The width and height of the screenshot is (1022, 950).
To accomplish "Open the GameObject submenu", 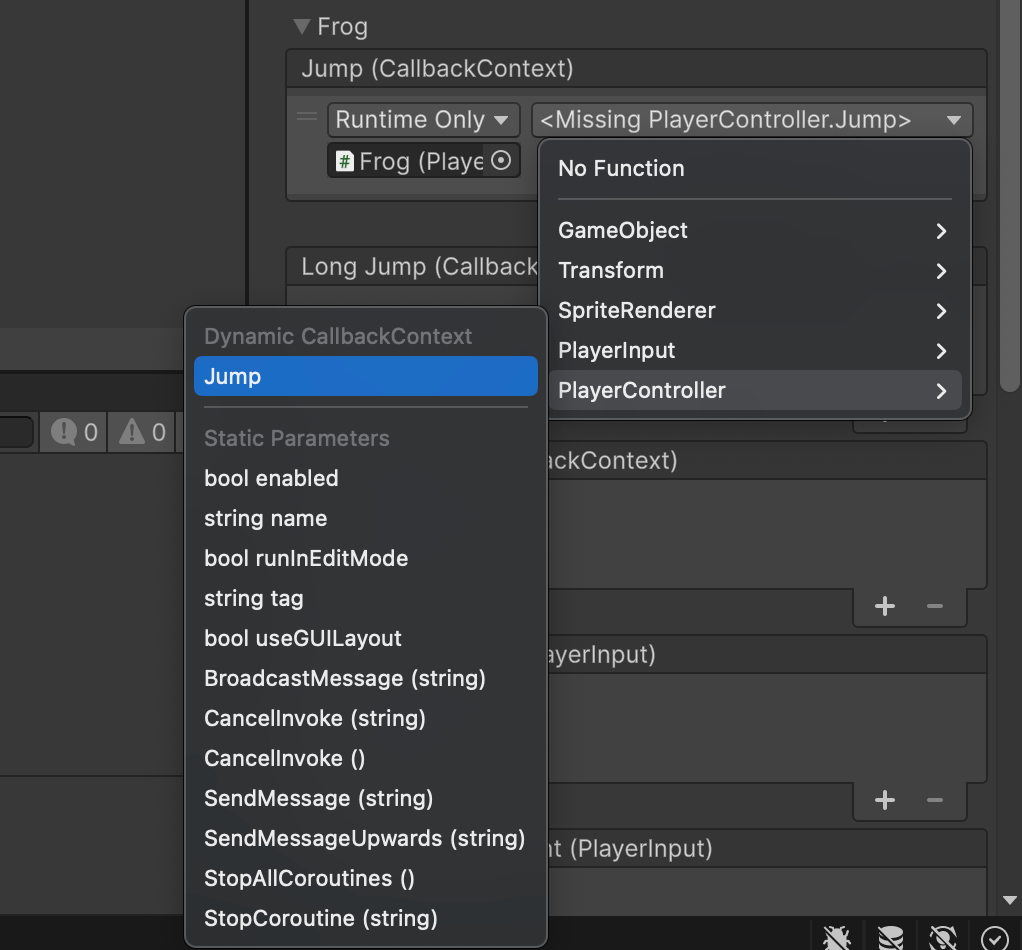I will (x=755, y=231).
